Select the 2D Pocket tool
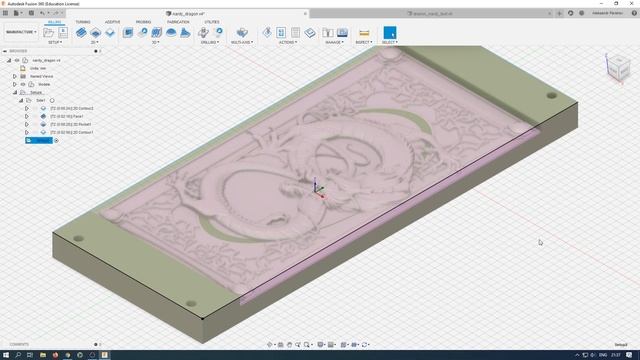Image resolution: width=640 pixels, height=360 pixels. point(96,32)
